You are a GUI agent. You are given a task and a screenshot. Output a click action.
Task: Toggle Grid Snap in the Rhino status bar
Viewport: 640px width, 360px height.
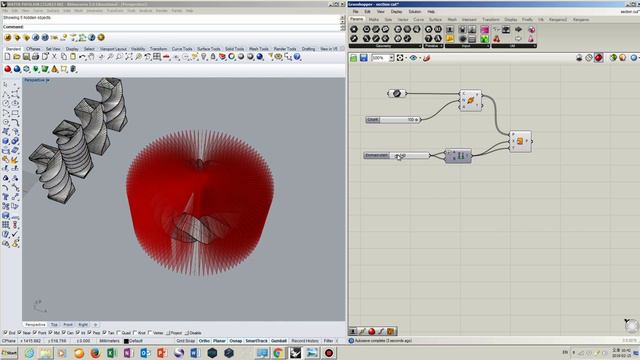(185, 341)
